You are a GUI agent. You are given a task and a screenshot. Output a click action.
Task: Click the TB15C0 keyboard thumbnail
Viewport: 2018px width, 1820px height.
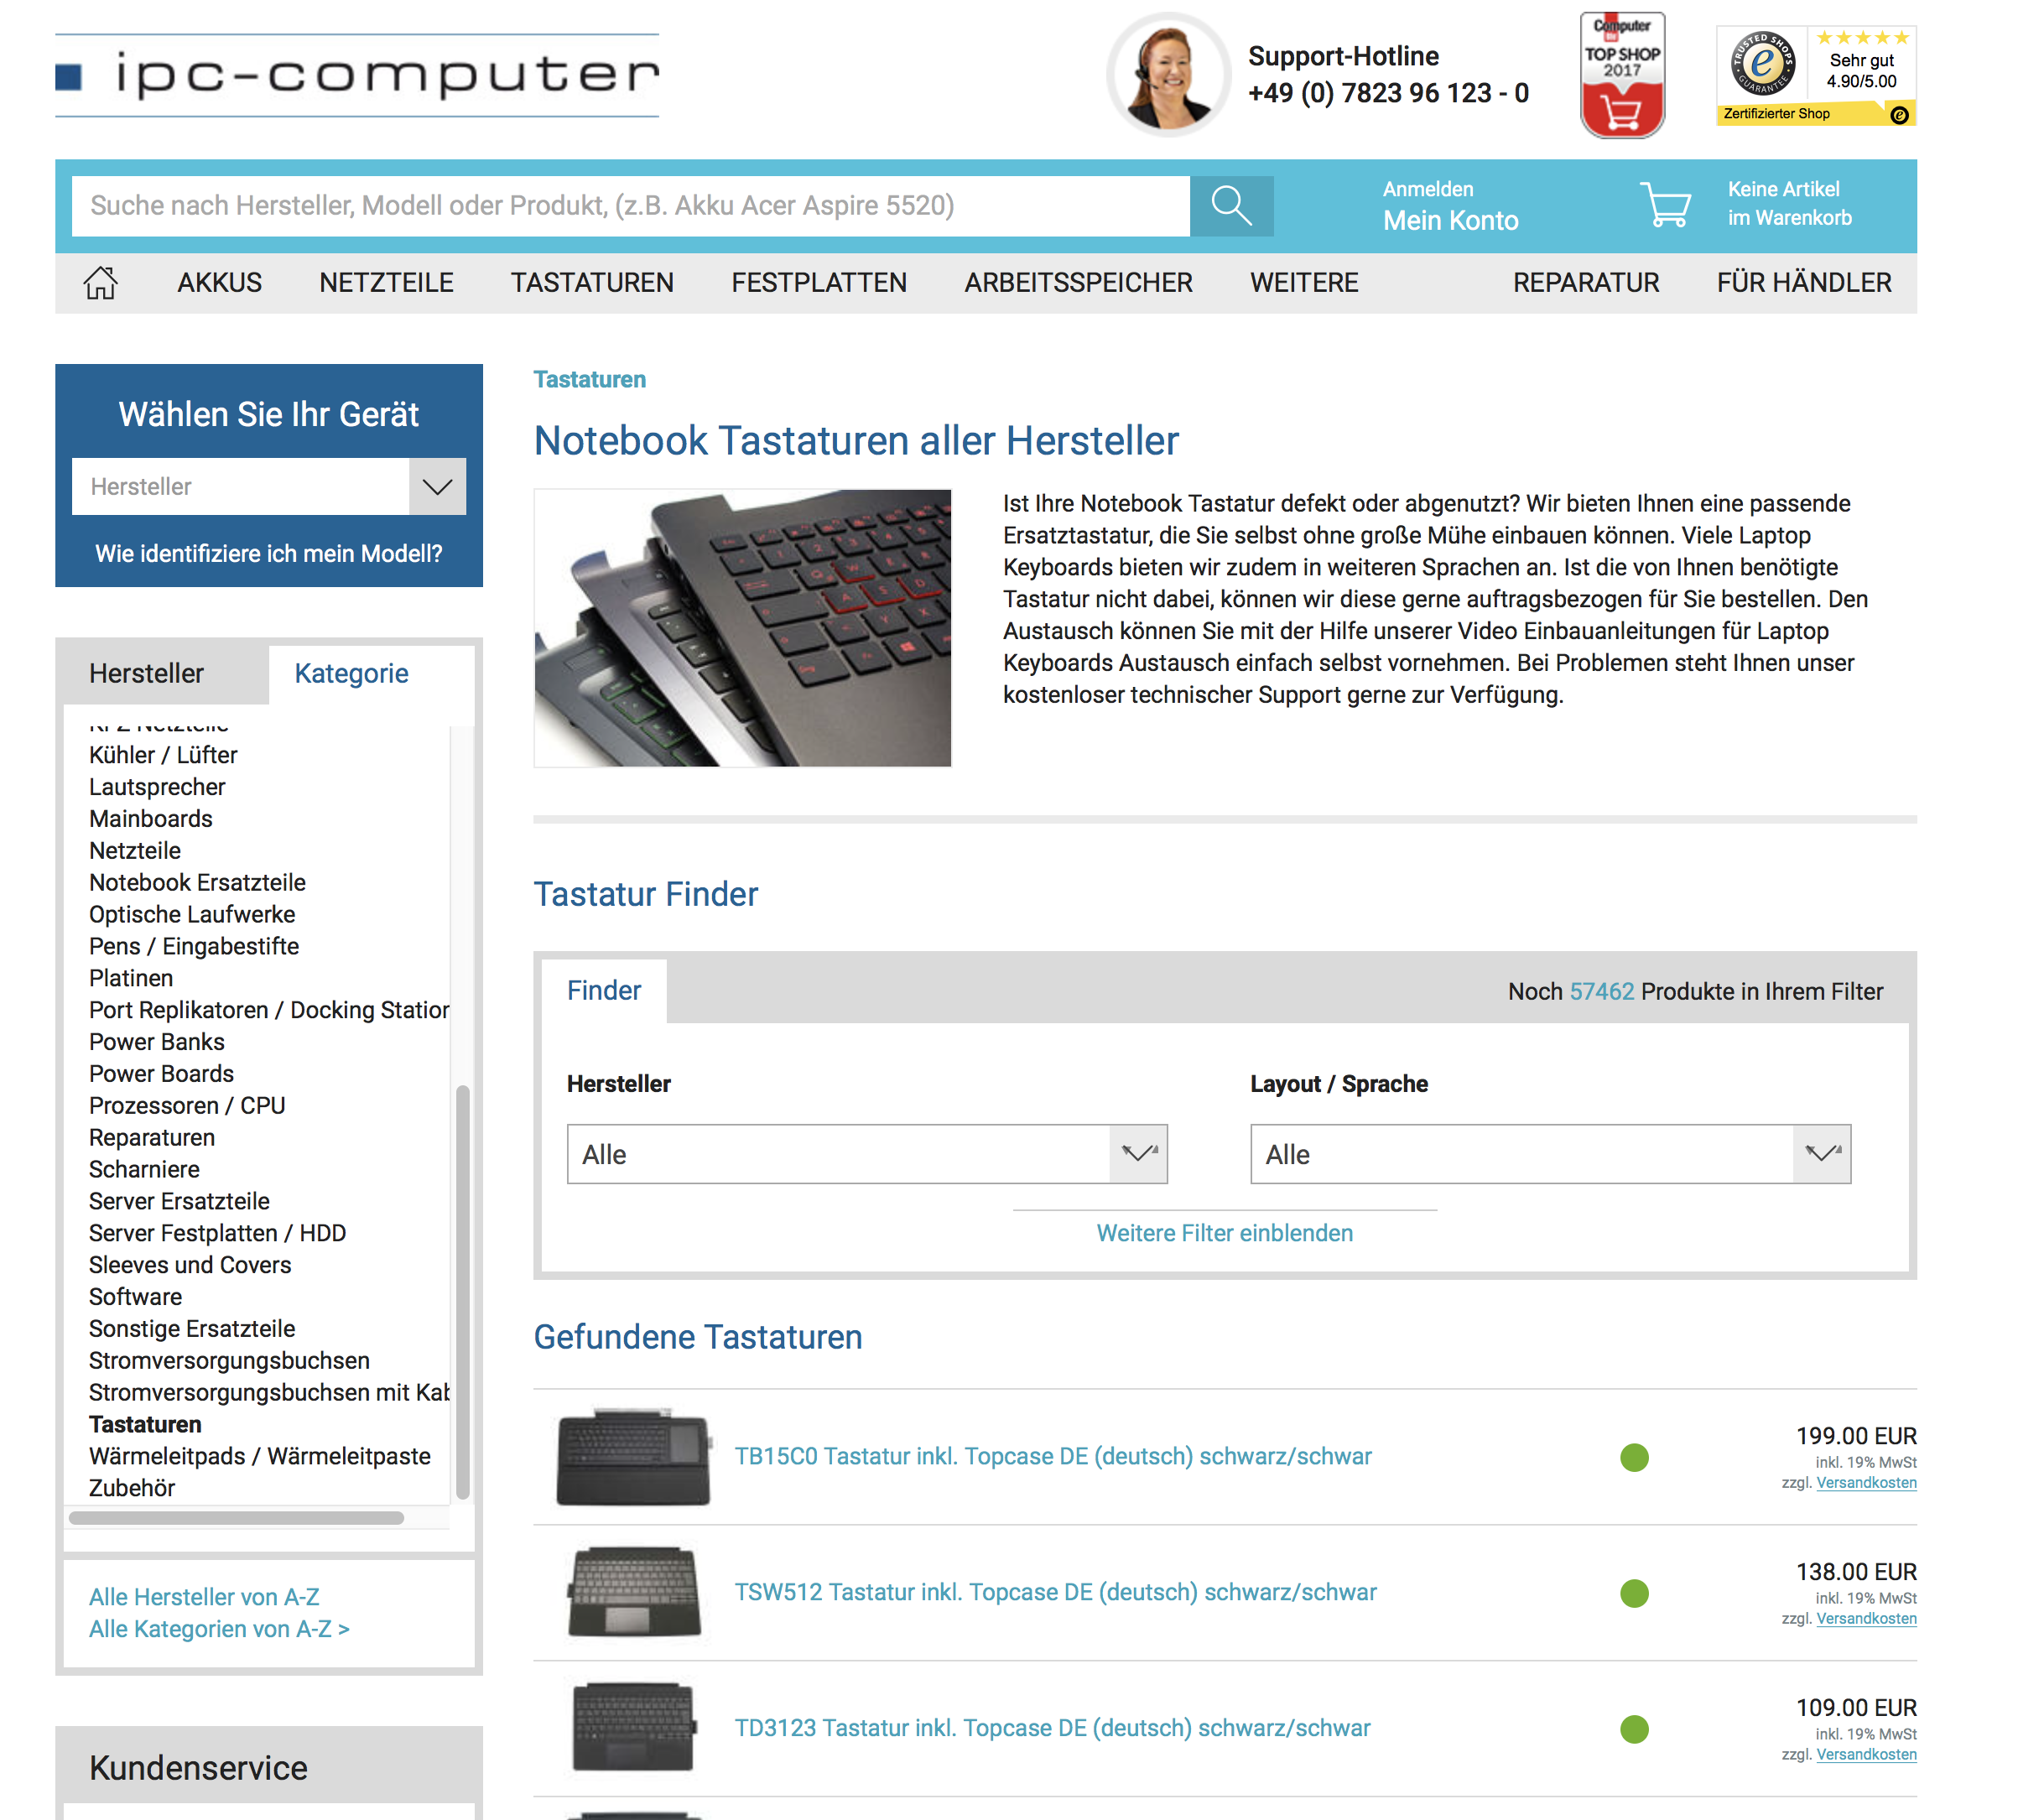[633, 1457]
